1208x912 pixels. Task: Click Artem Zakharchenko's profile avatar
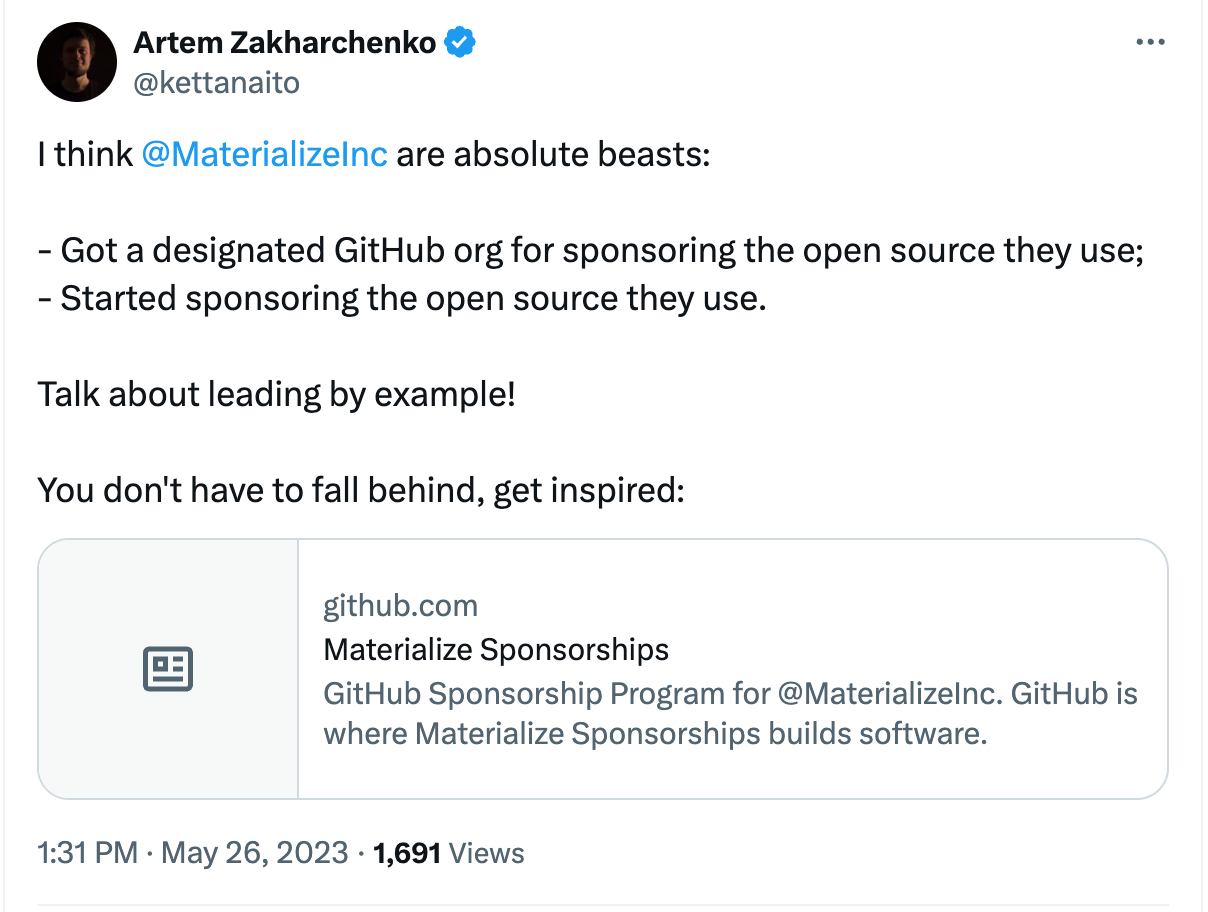pyautogui.click(x=77, y=61)
